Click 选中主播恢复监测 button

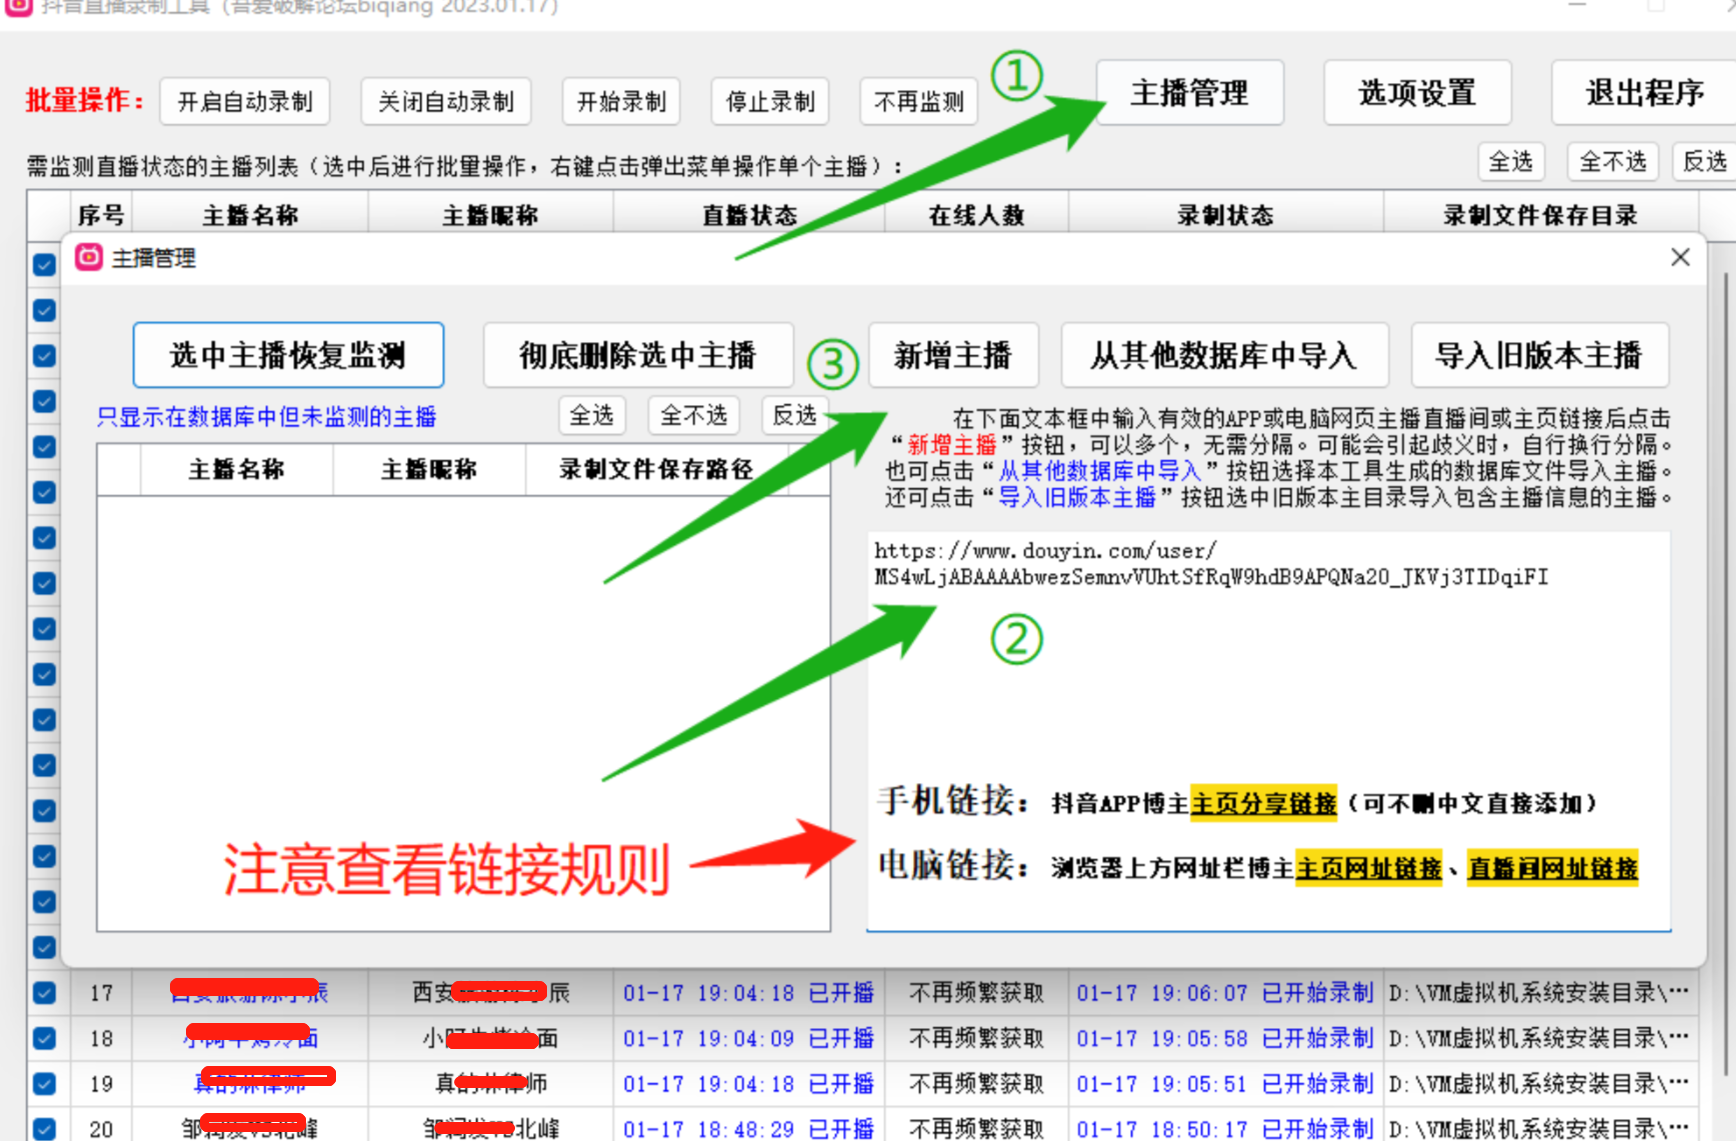tap(288, 355)
